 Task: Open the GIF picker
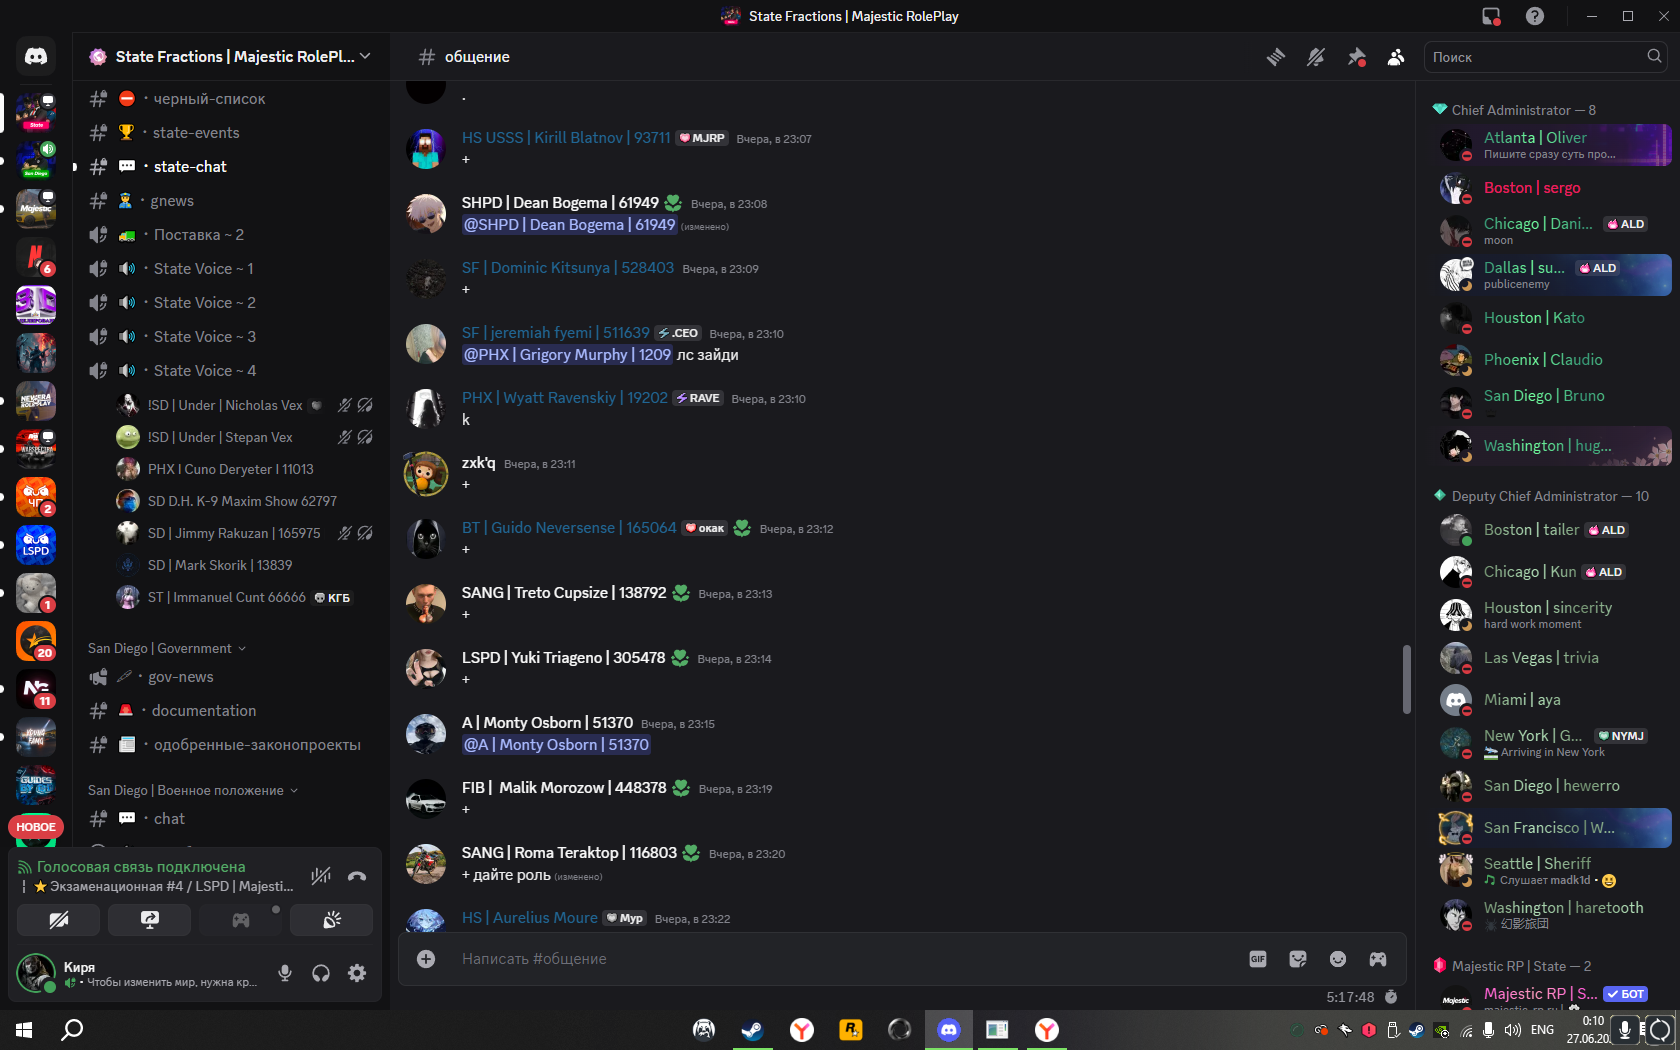(1258, 959)
